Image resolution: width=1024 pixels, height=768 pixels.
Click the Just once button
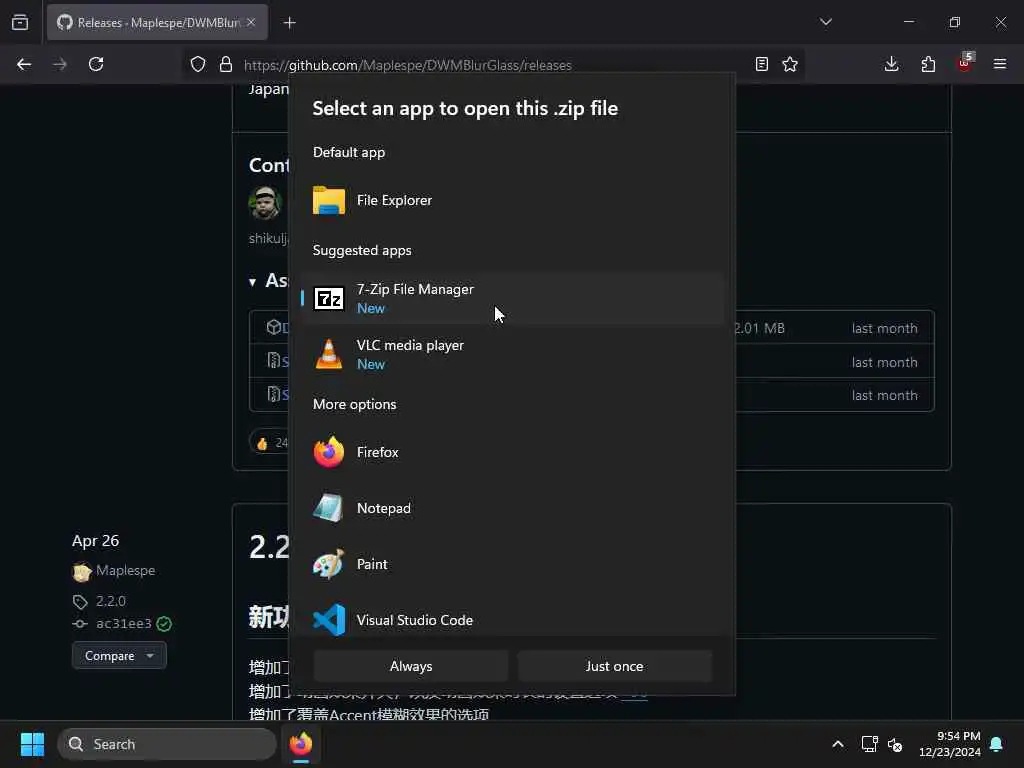click(x=614, y=666)
